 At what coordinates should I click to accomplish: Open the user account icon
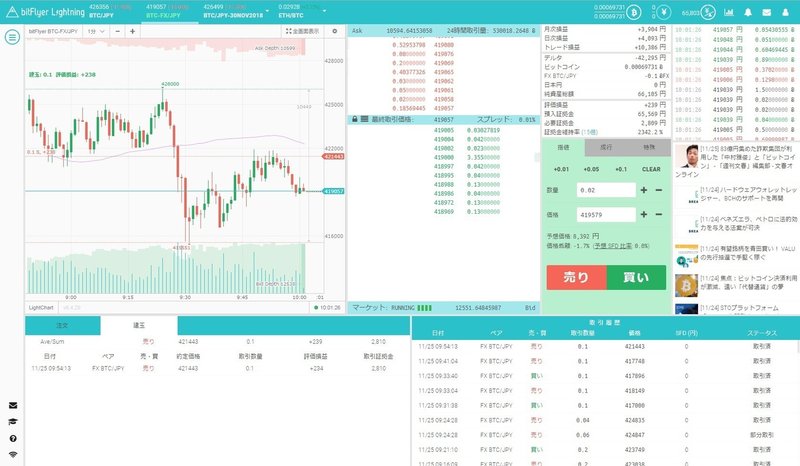click(x=786, y=12)
